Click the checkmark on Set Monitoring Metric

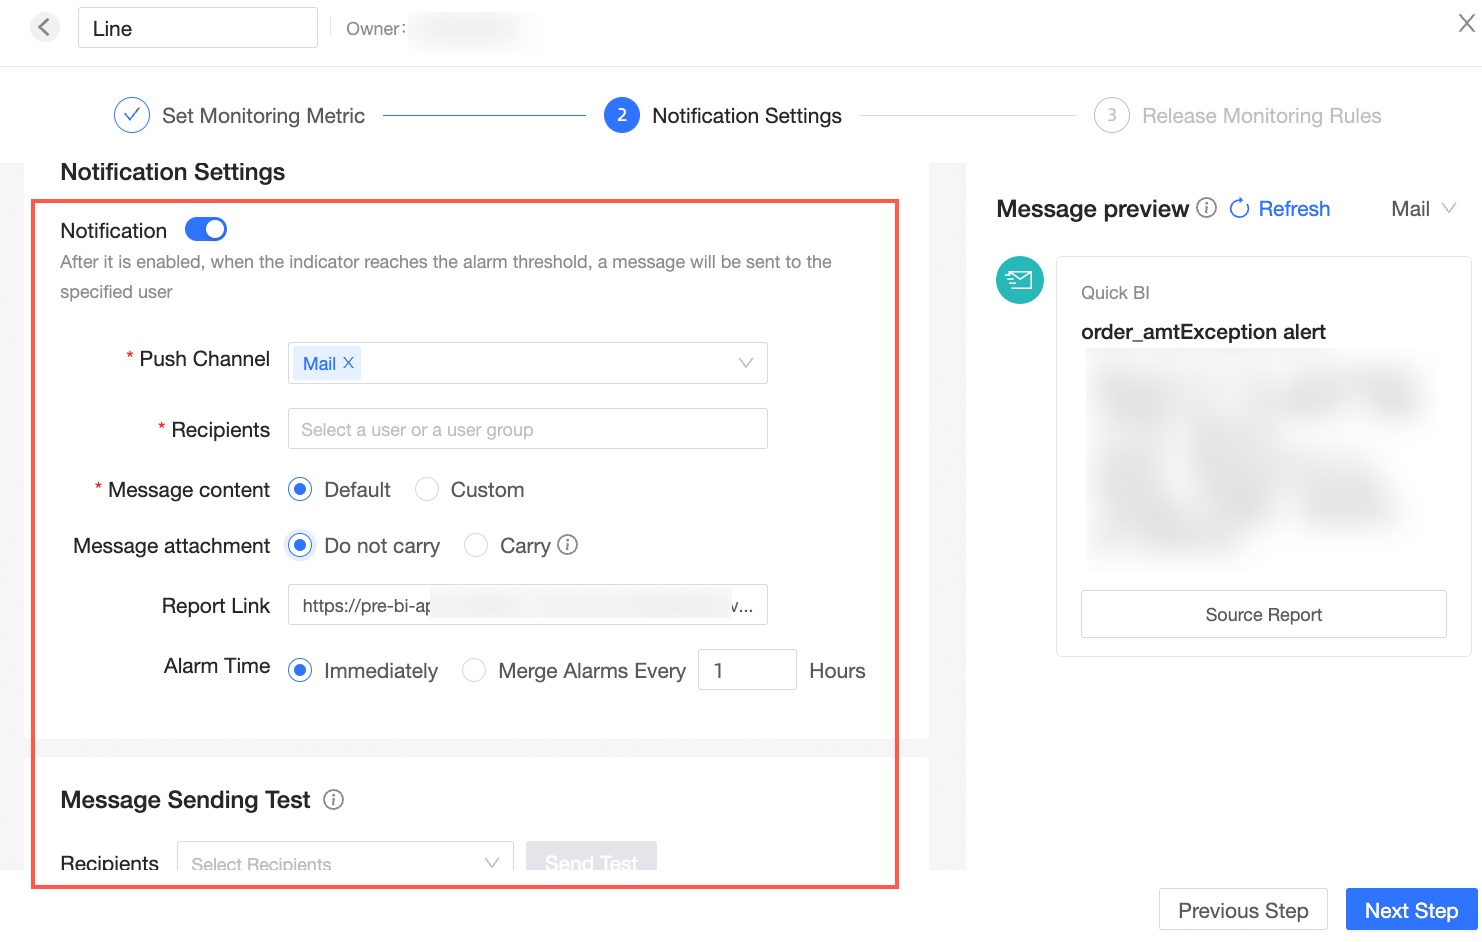click(131, 115)
